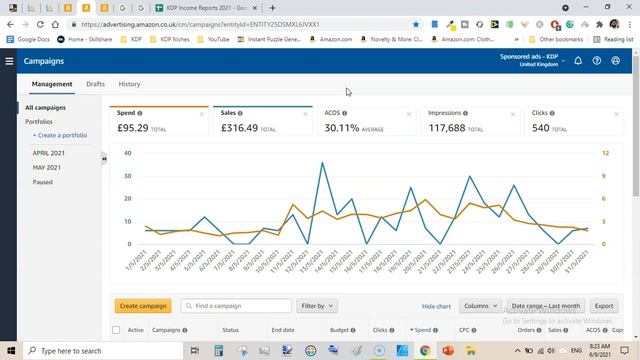Screen dimensions: 640x360
Task: Remove the Spend metric card
Action: [x=202, y=114]
